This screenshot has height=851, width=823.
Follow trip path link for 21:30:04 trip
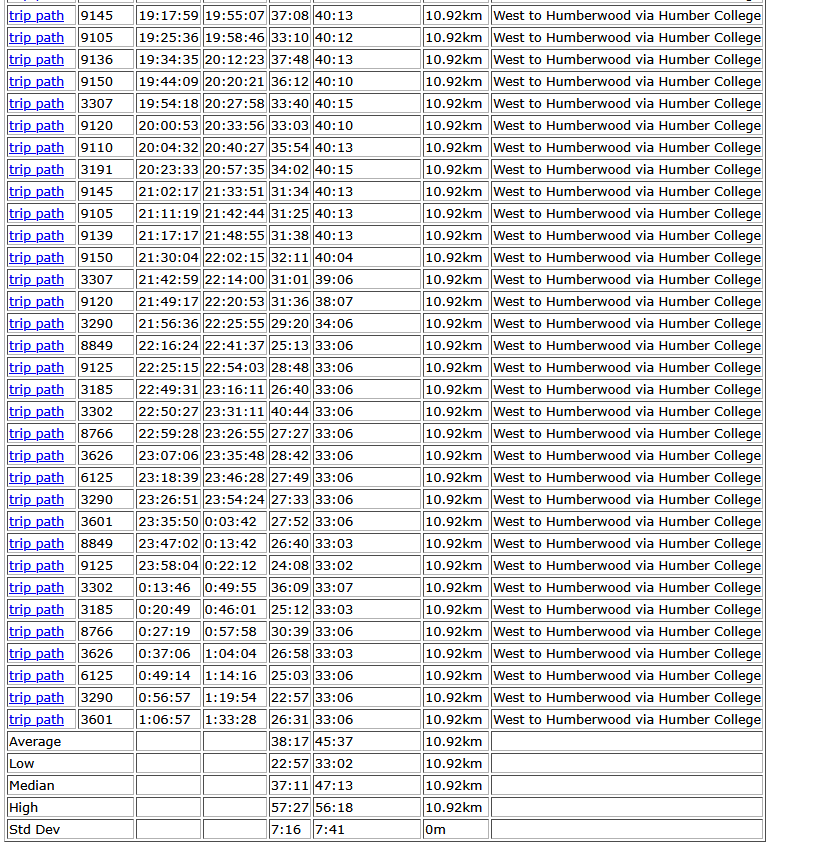pos(36,258)
